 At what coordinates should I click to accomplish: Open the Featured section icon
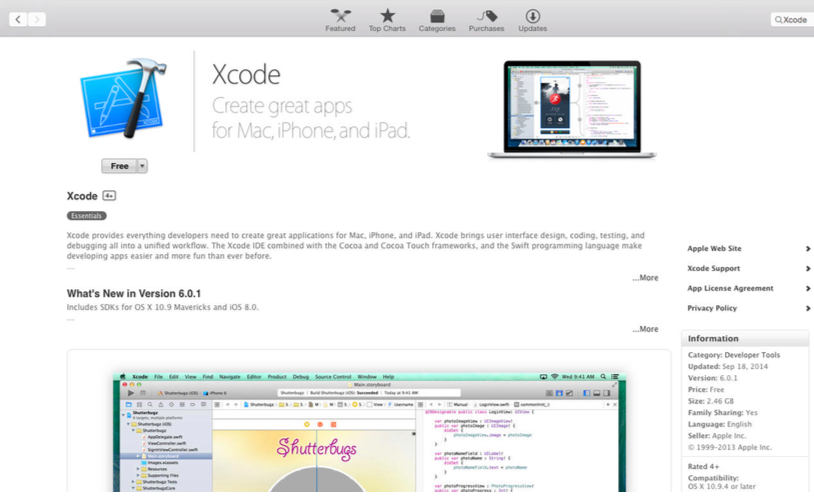click(x=340, y=17)
